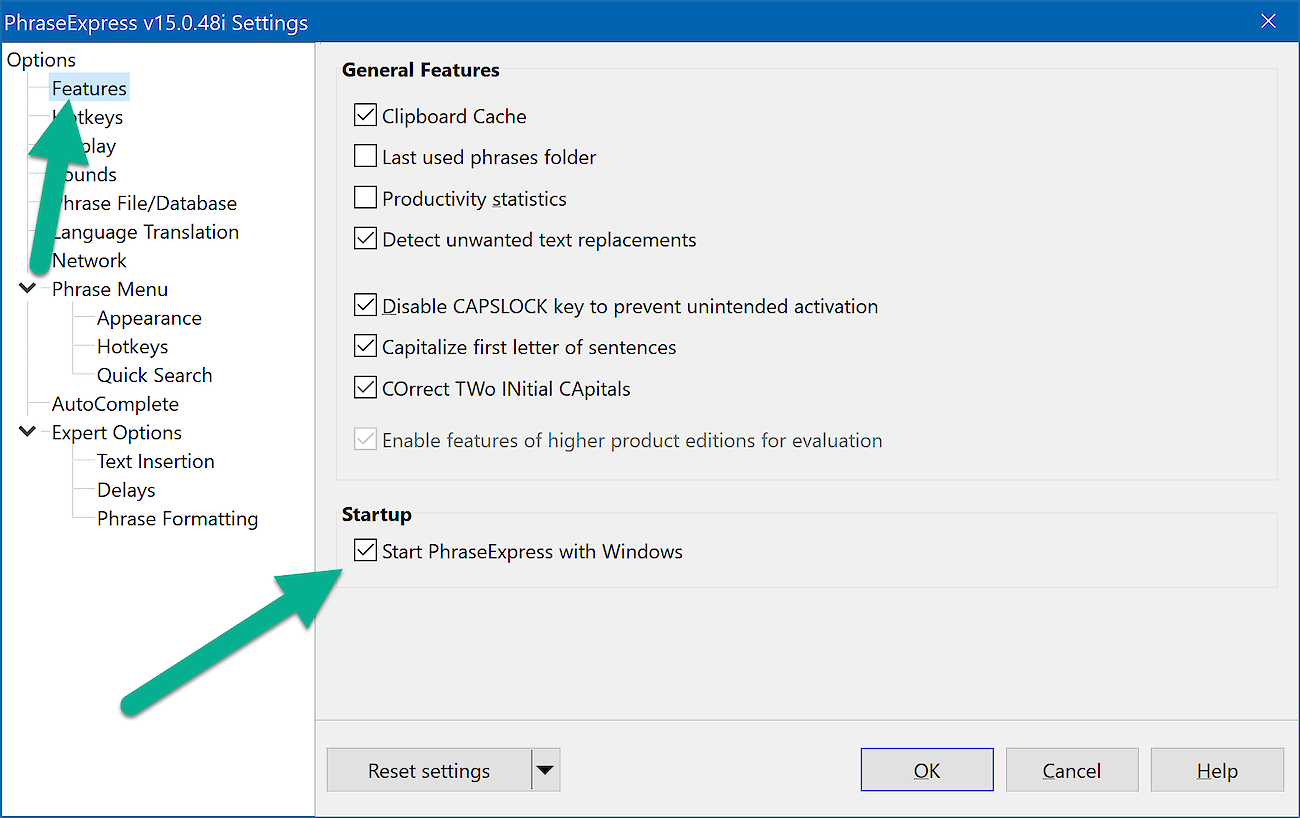Open Text Insertion settings
Image resolution: width=1300 pixels, height=818 pixels.
click(155, 461)
